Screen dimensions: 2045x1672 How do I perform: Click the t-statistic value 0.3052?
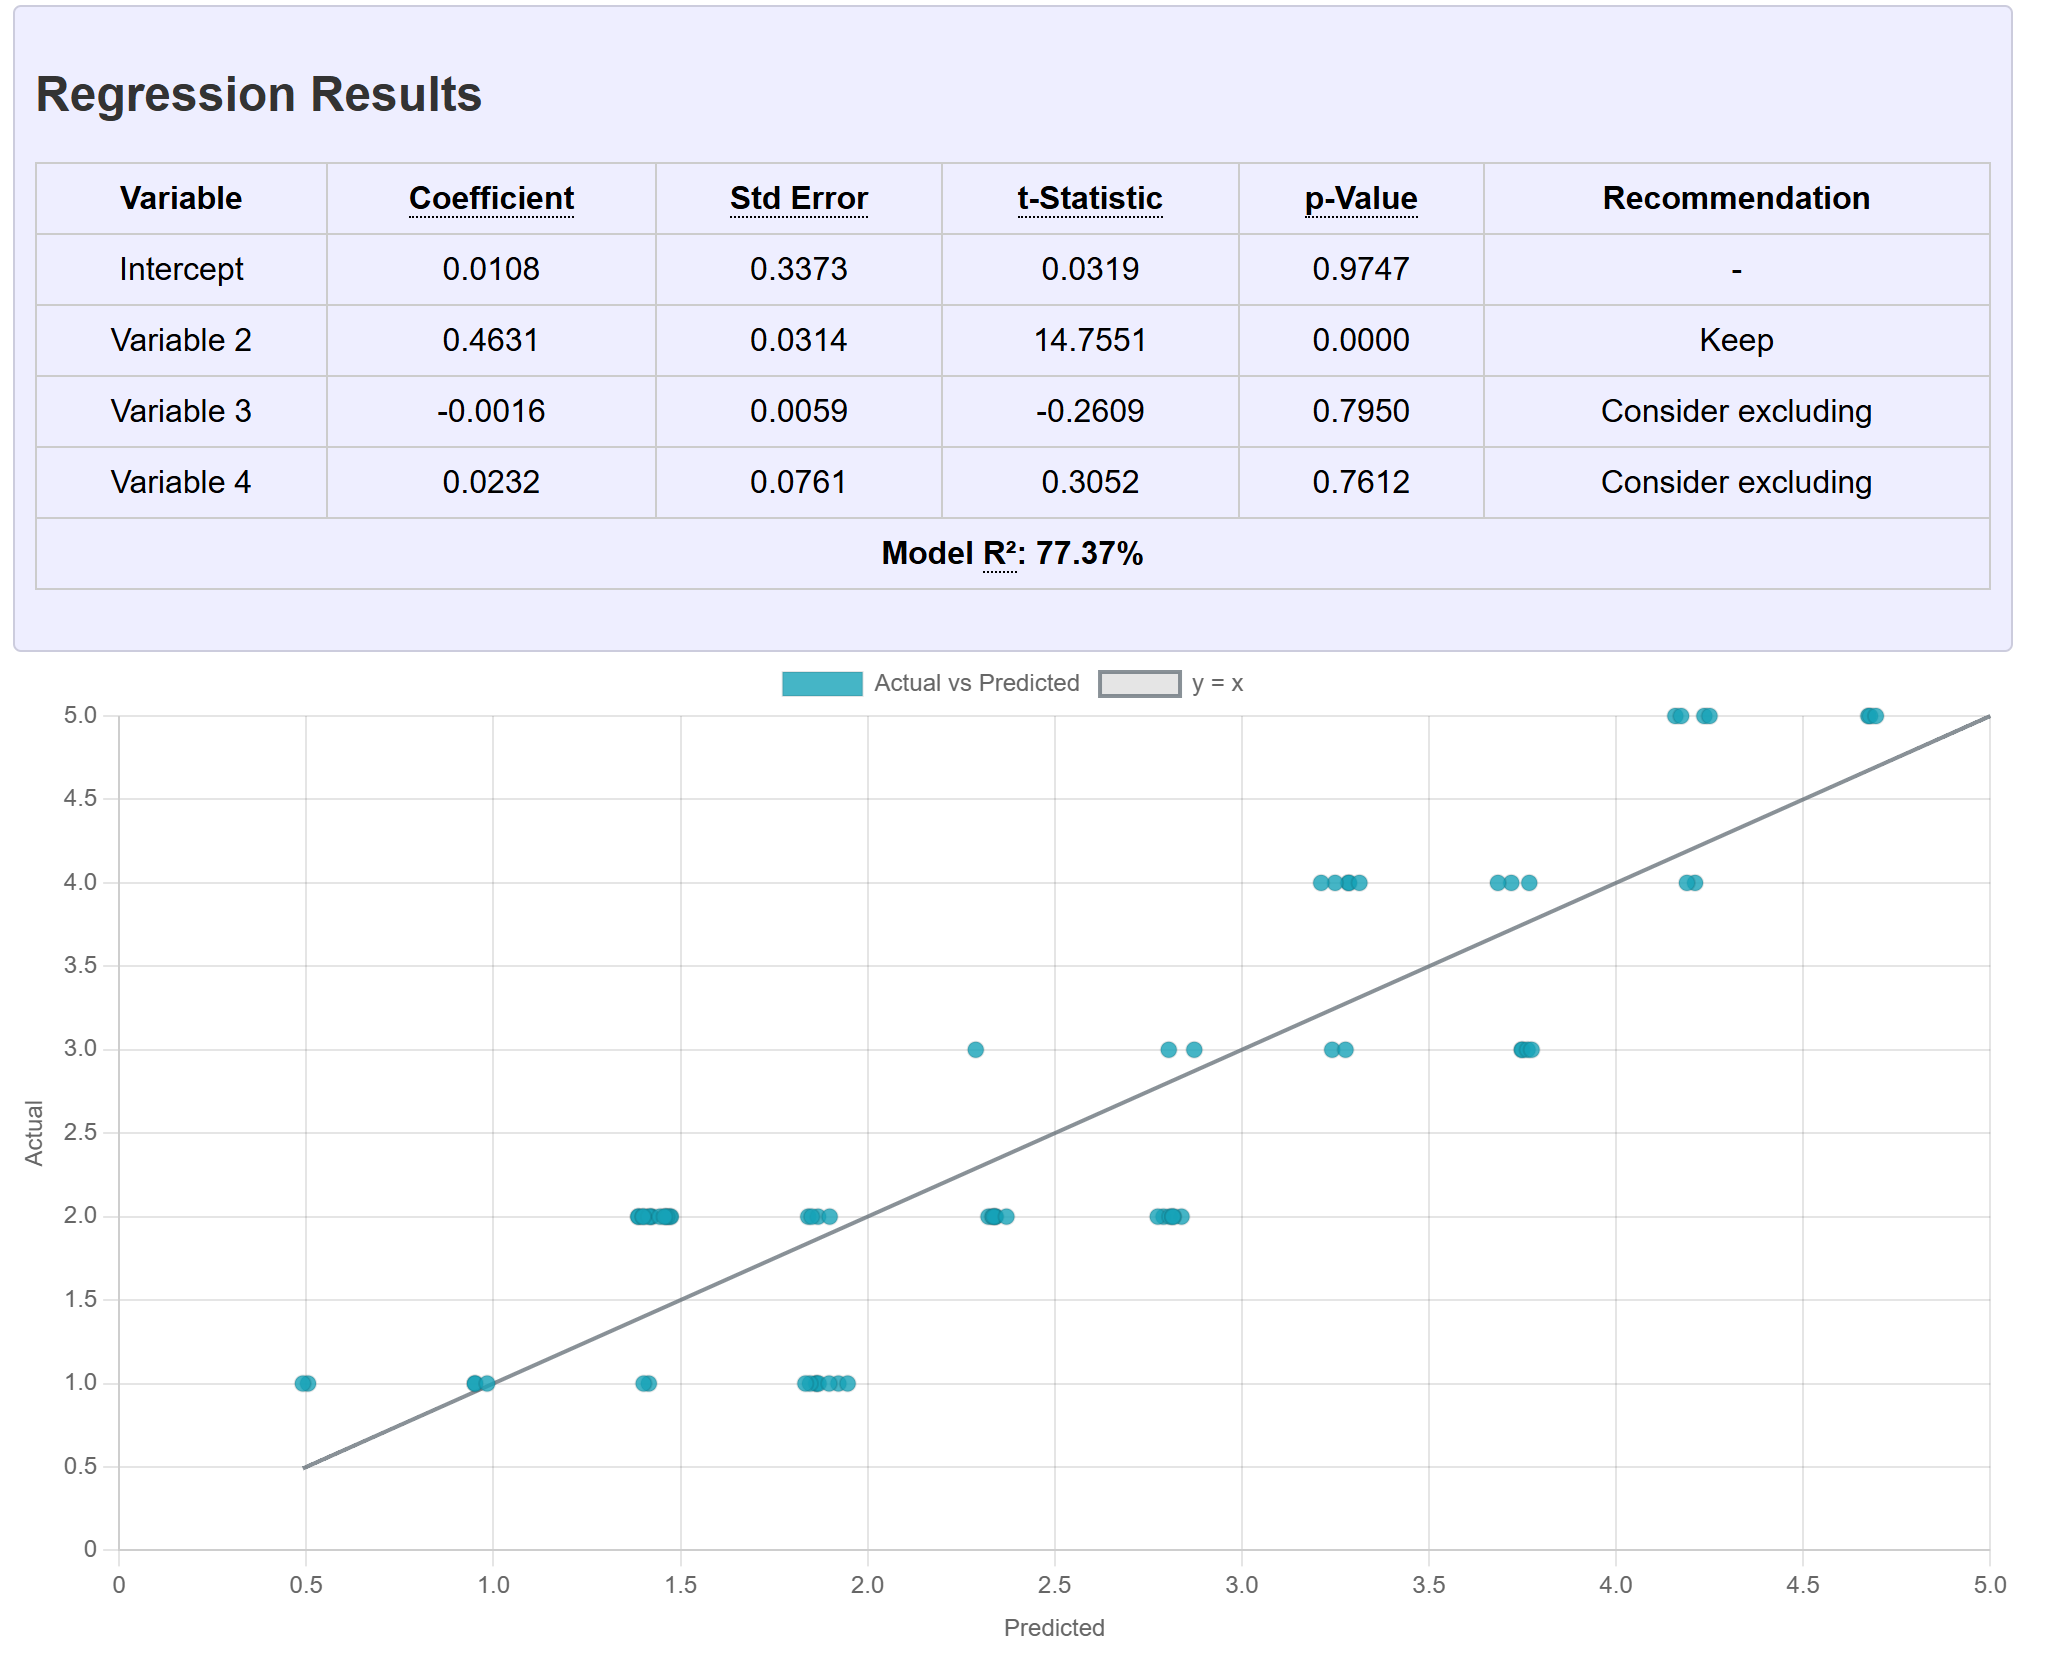(1090, 482)
